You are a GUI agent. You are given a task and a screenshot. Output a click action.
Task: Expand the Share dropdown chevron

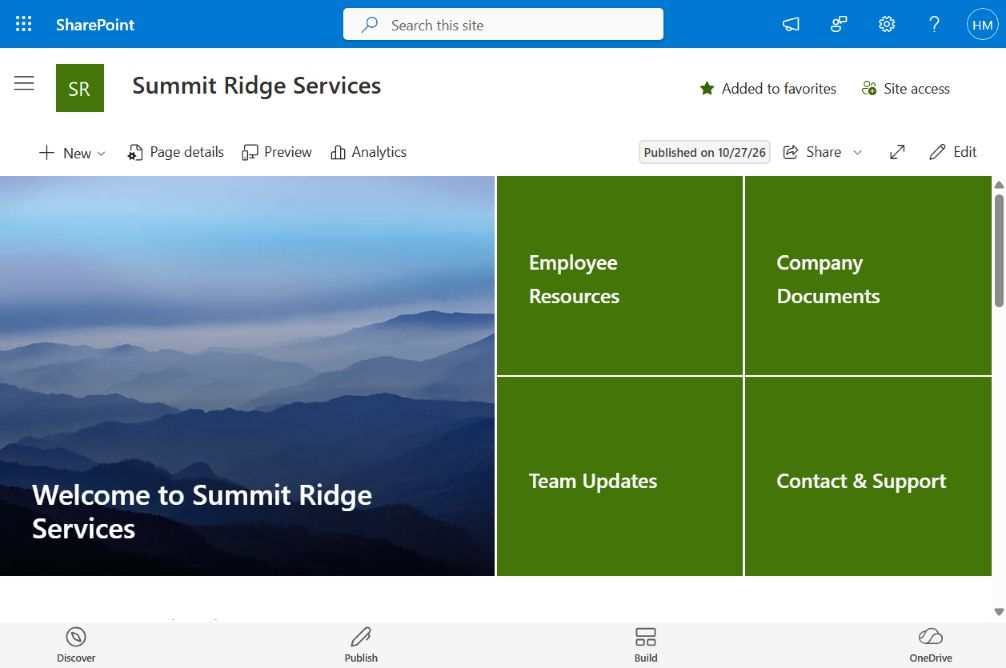[x=857, y=153]
